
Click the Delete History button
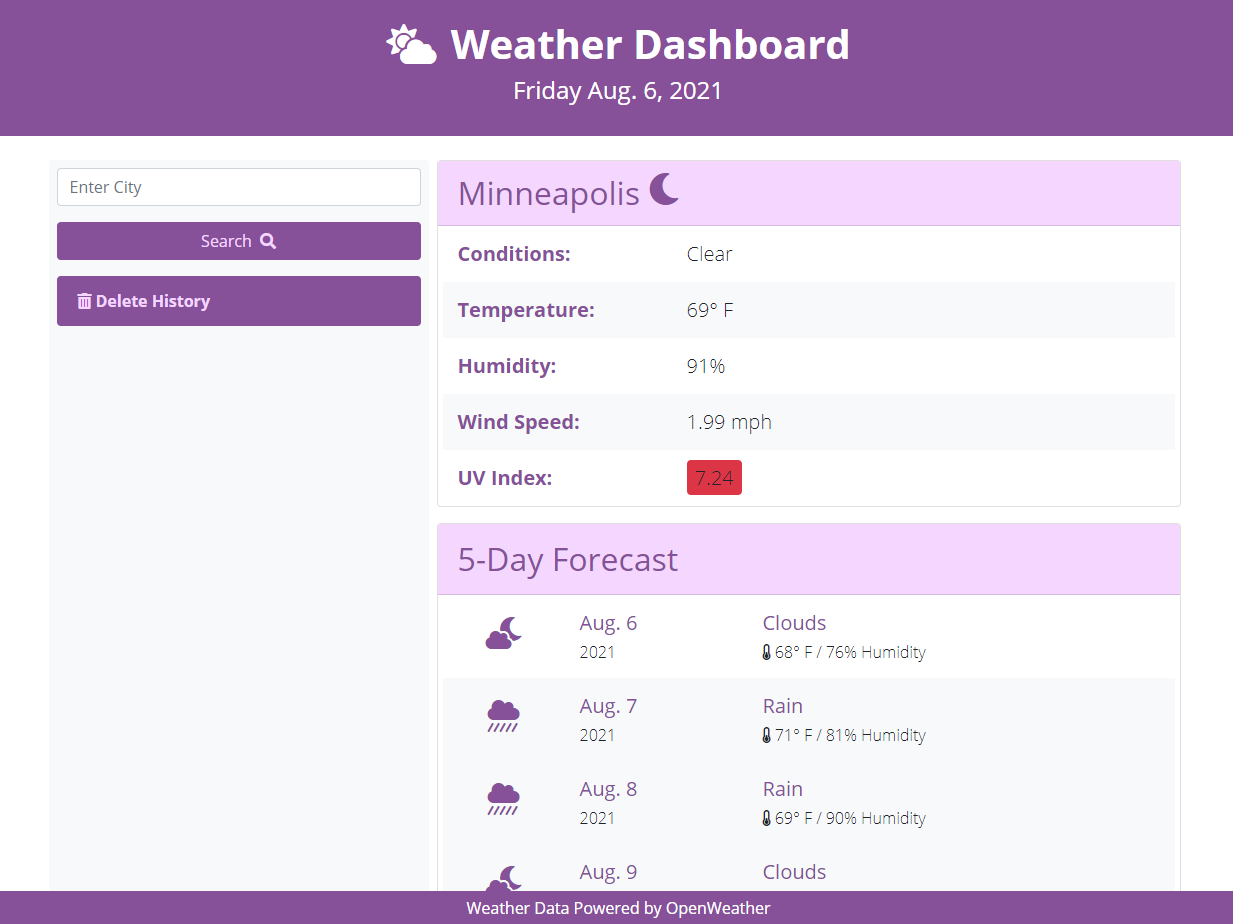(x=238, y=300)
